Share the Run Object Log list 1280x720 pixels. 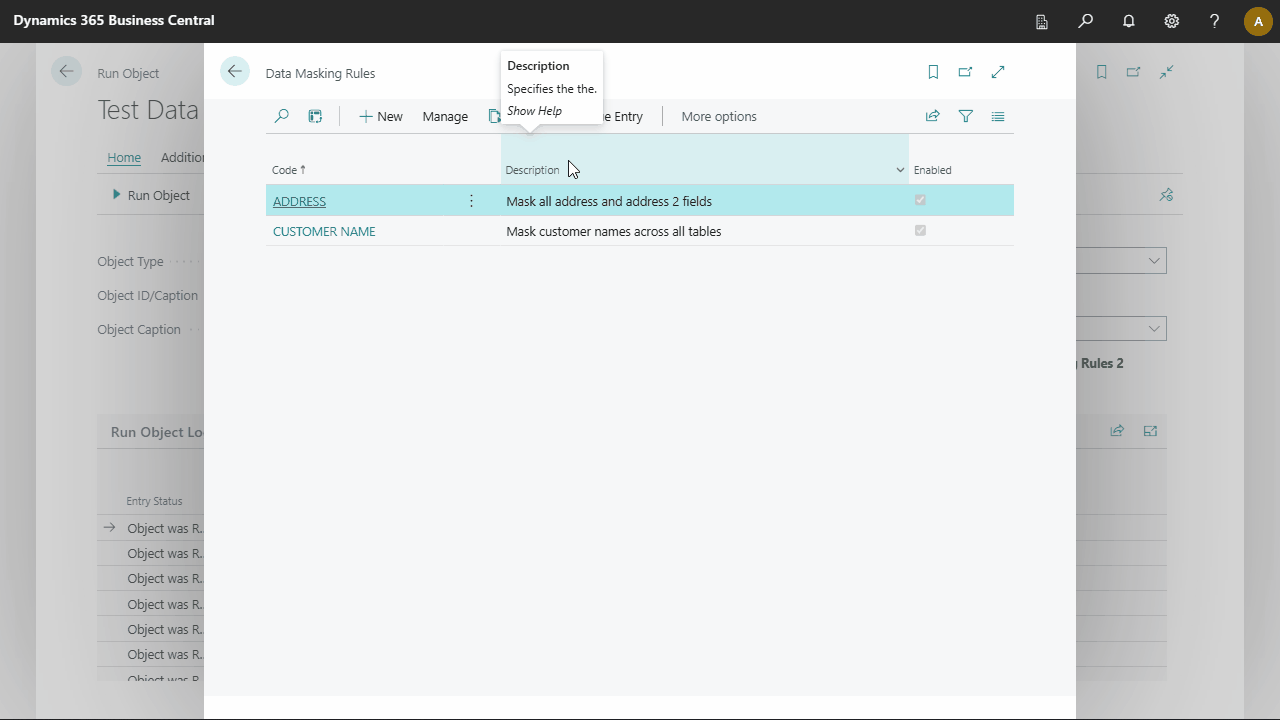[x=1117, y=431]
